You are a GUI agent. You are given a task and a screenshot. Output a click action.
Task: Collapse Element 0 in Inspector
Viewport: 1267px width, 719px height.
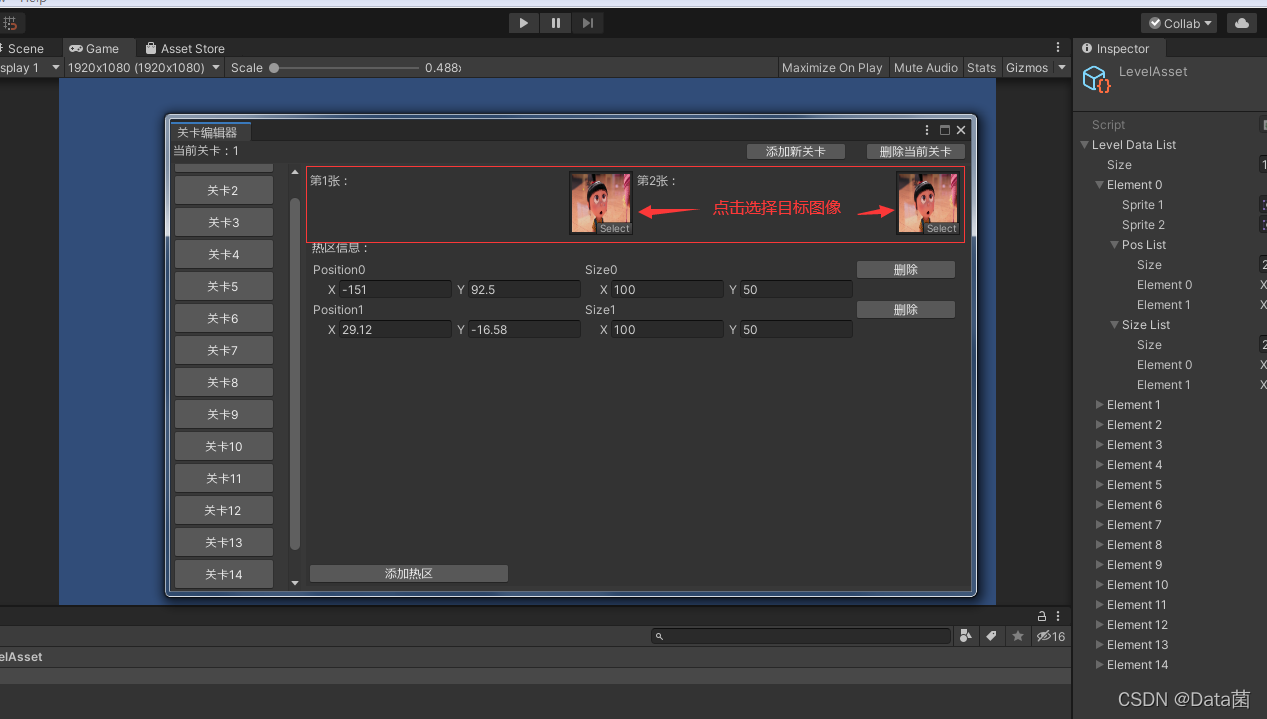click(1100, 185)
